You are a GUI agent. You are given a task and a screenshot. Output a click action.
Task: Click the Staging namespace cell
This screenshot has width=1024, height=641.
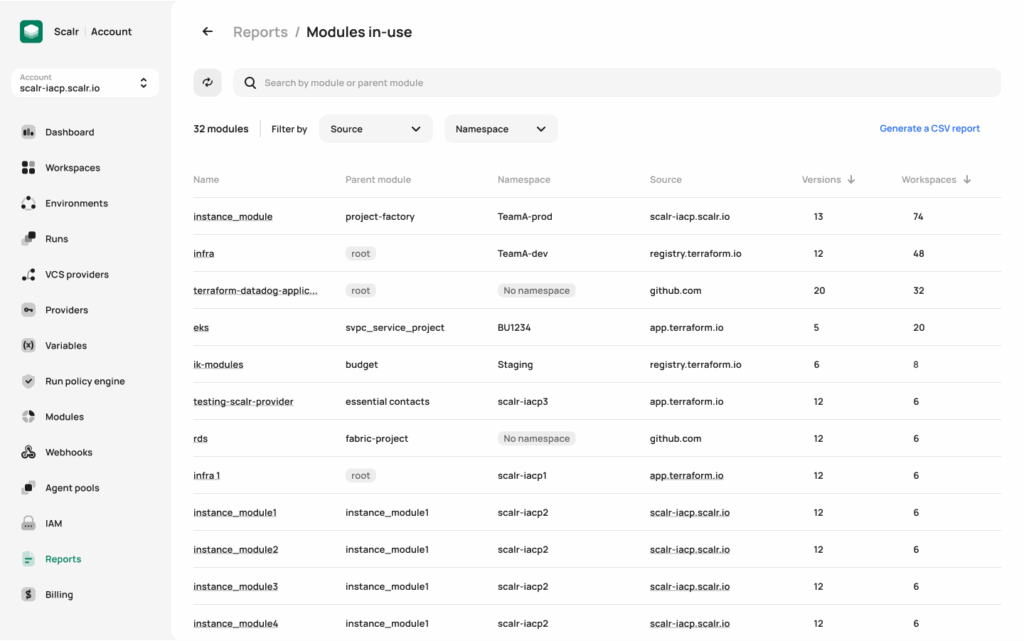tap(515, 365)
